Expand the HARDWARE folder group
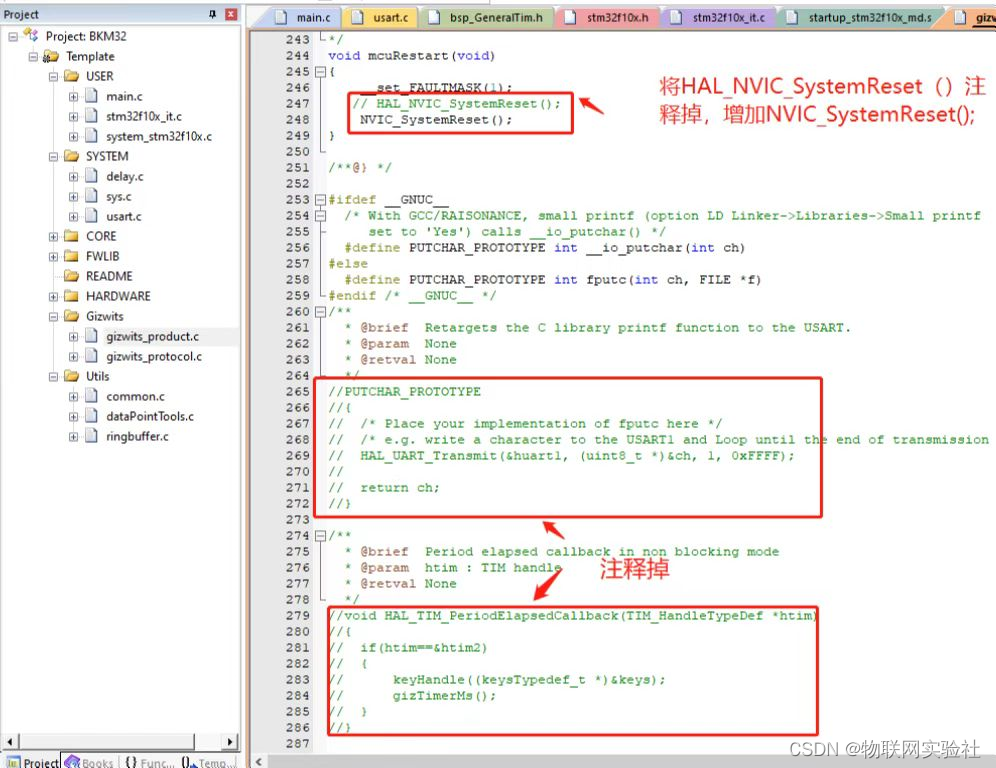 click(x=53, y=296)
